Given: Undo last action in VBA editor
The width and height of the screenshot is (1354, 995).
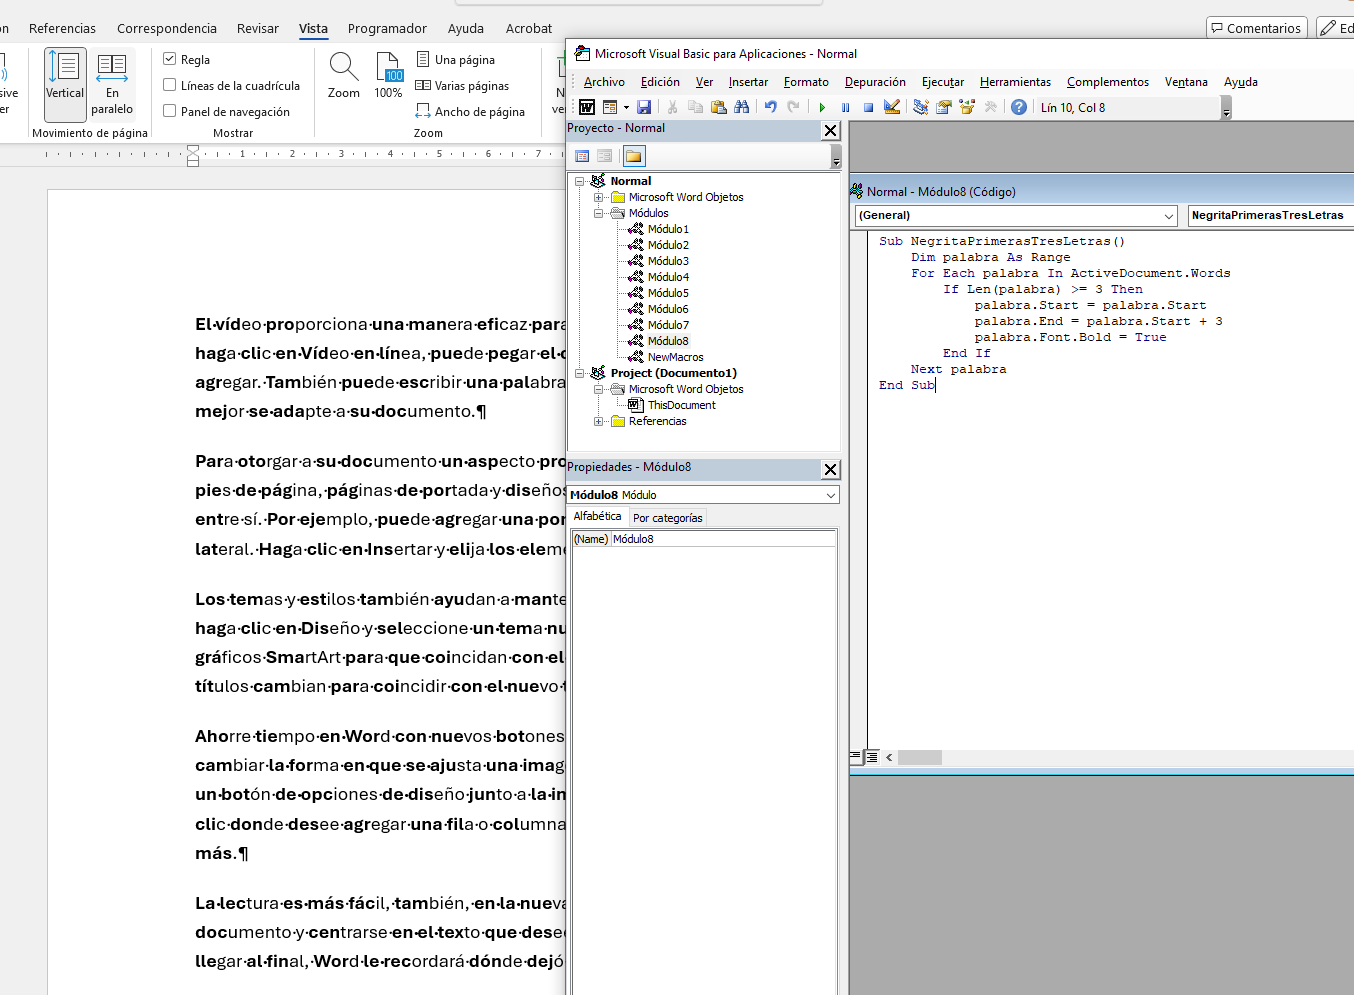Looking at the screenshot, I should (770, 107).
